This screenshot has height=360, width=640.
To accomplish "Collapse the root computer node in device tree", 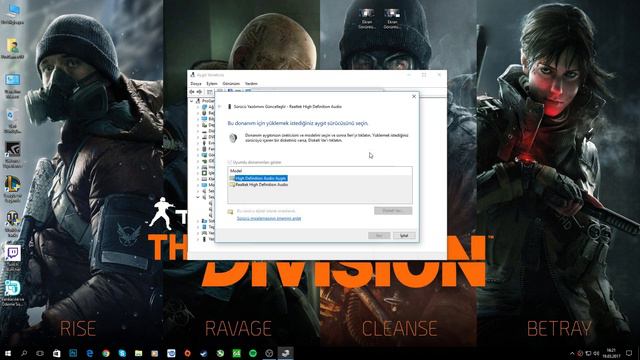I will click(192, 100).
